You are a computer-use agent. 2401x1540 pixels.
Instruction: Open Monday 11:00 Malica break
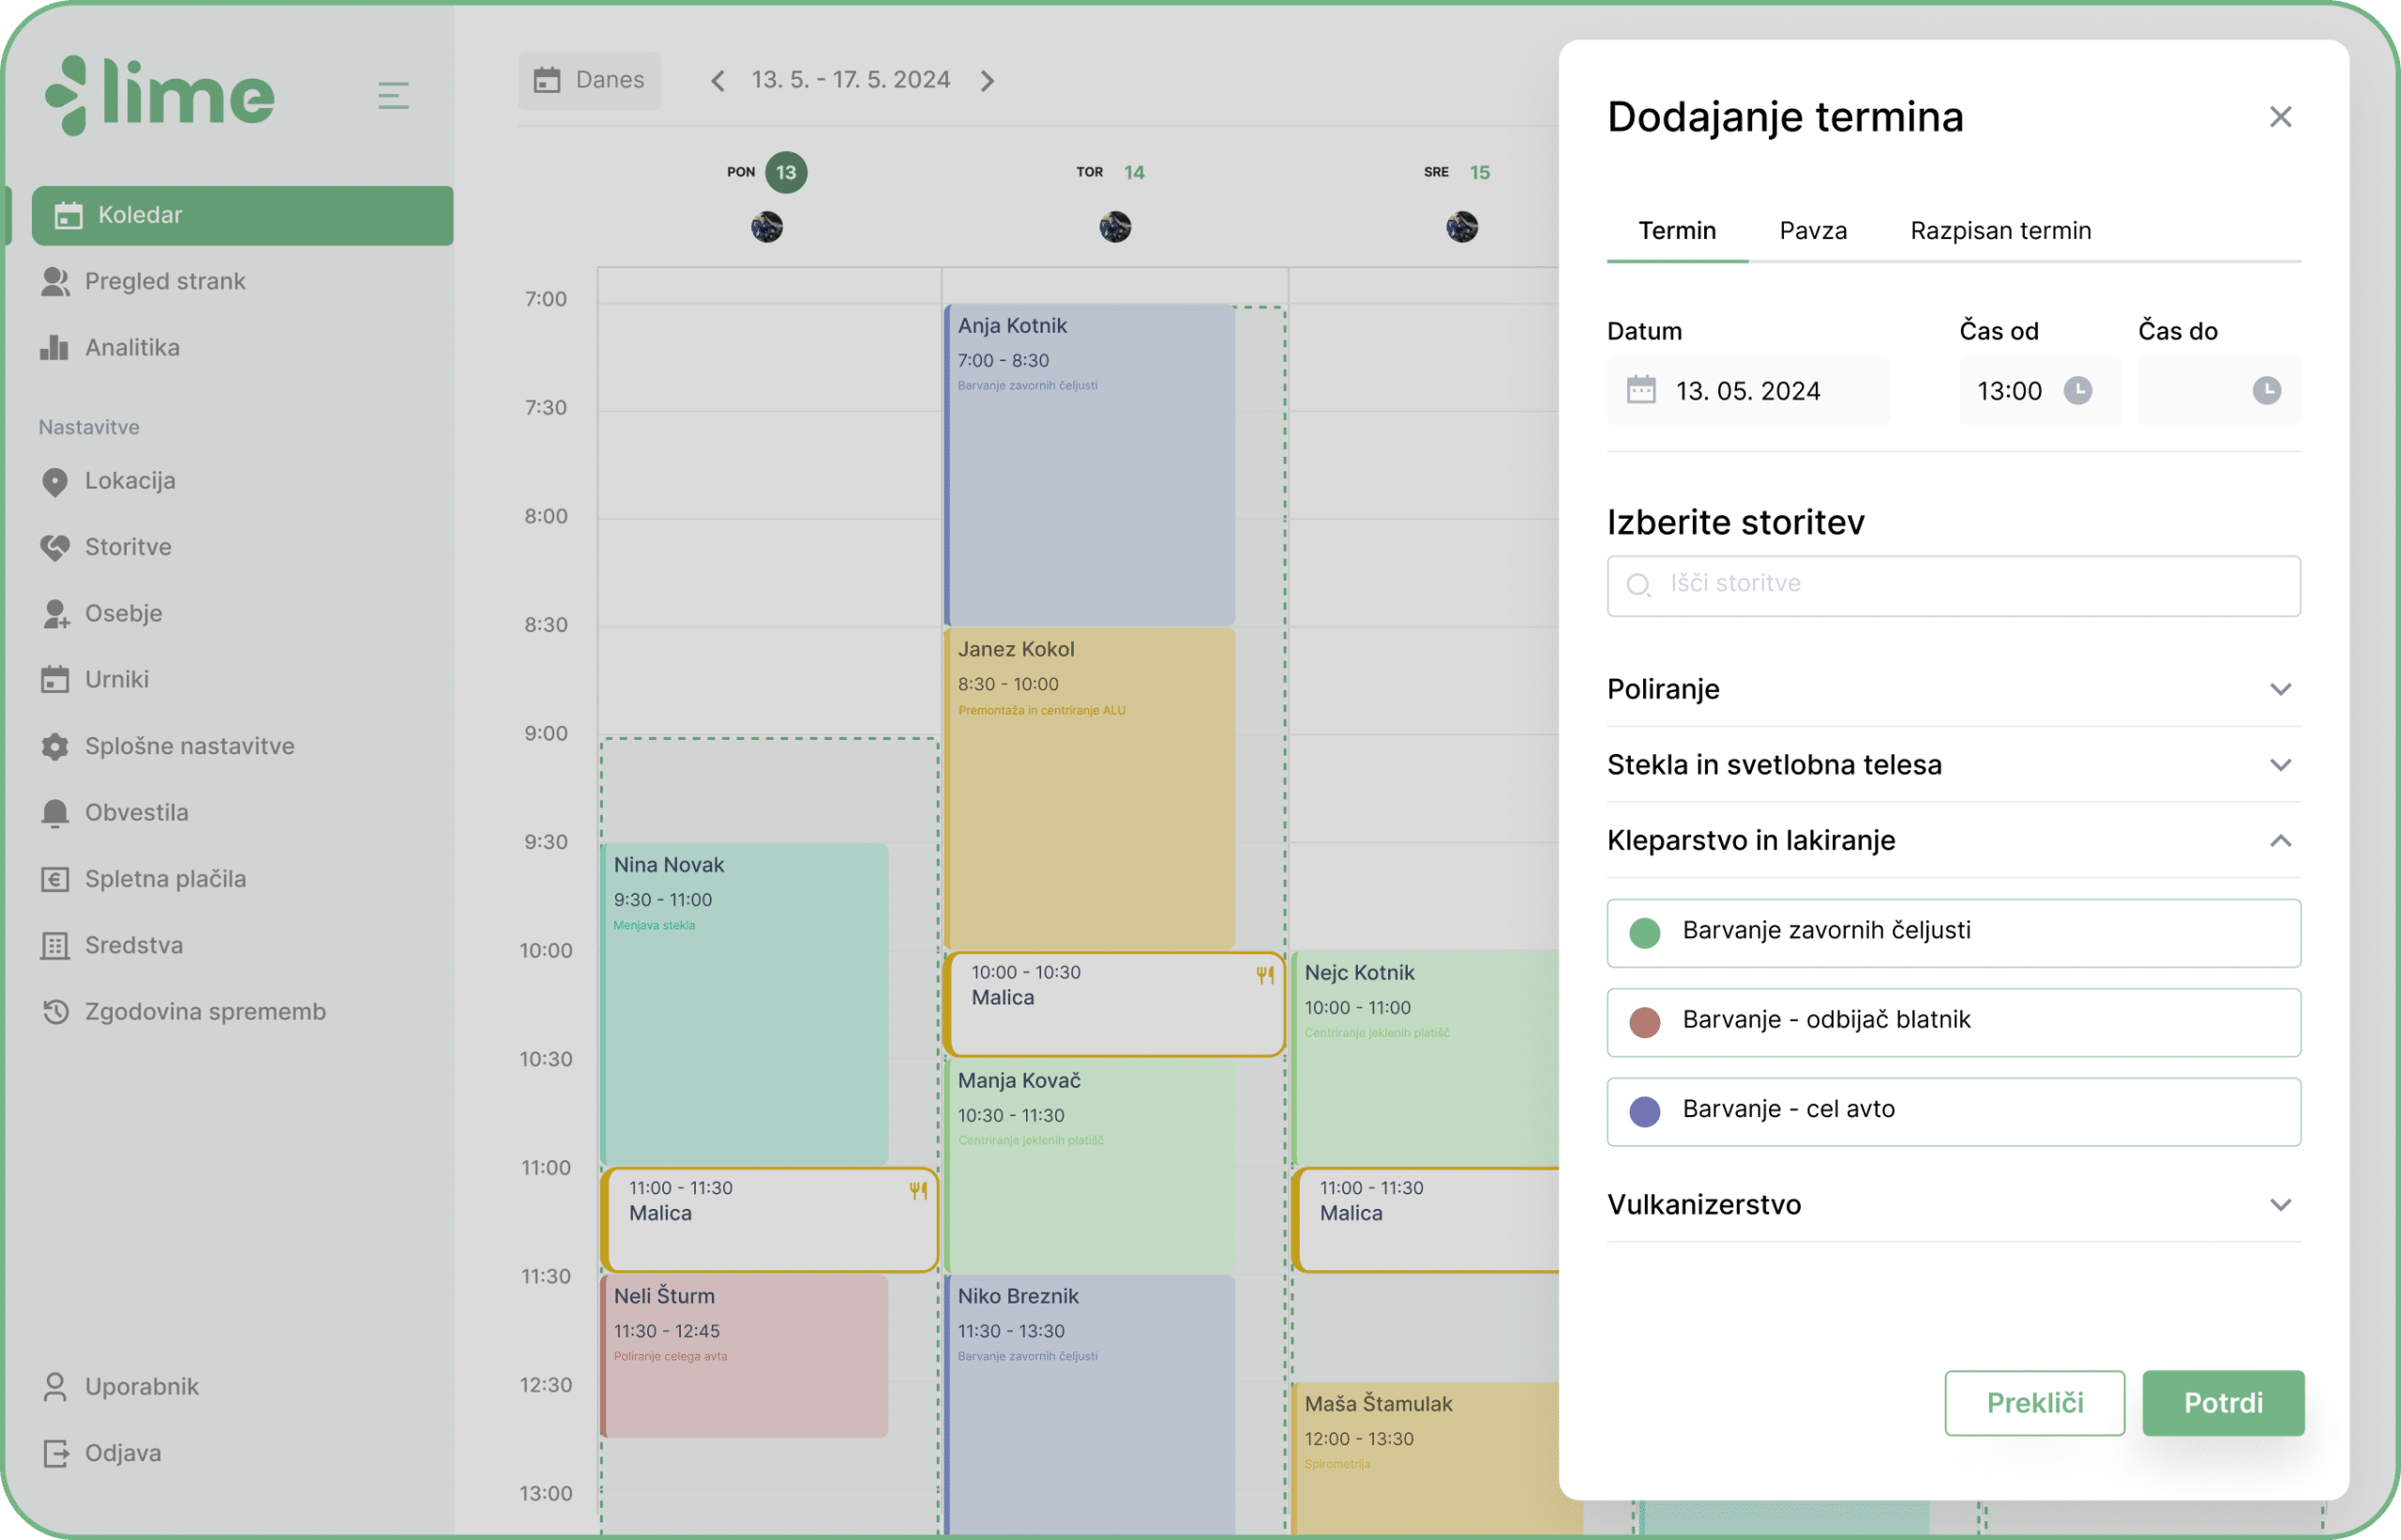[x=770, y=1220]
